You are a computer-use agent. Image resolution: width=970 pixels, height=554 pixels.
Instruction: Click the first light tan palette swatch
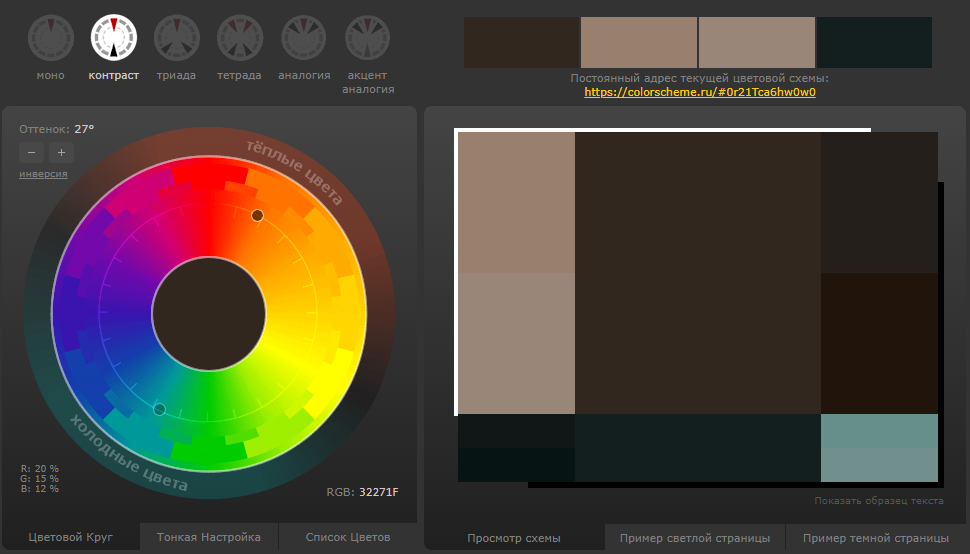(639, 42)
